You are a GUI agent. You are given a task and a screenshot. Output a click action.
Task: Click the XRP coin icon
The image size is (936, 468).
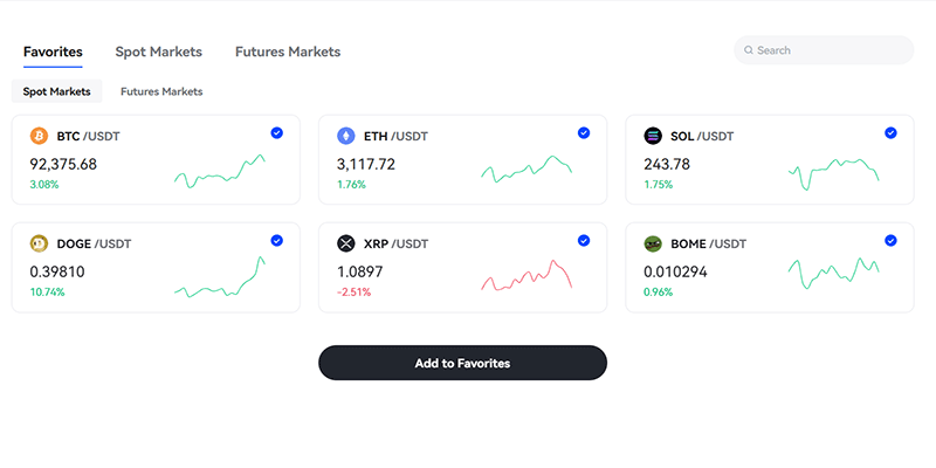[x=346, y=243]
